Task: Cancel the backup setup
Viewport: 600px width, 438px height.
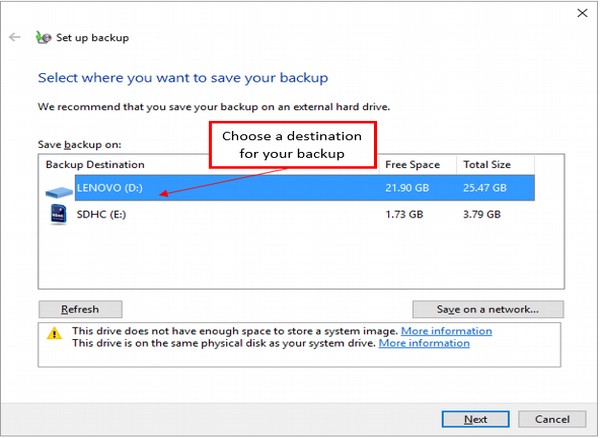Action: pyautogui.click(x=551, y=419)
